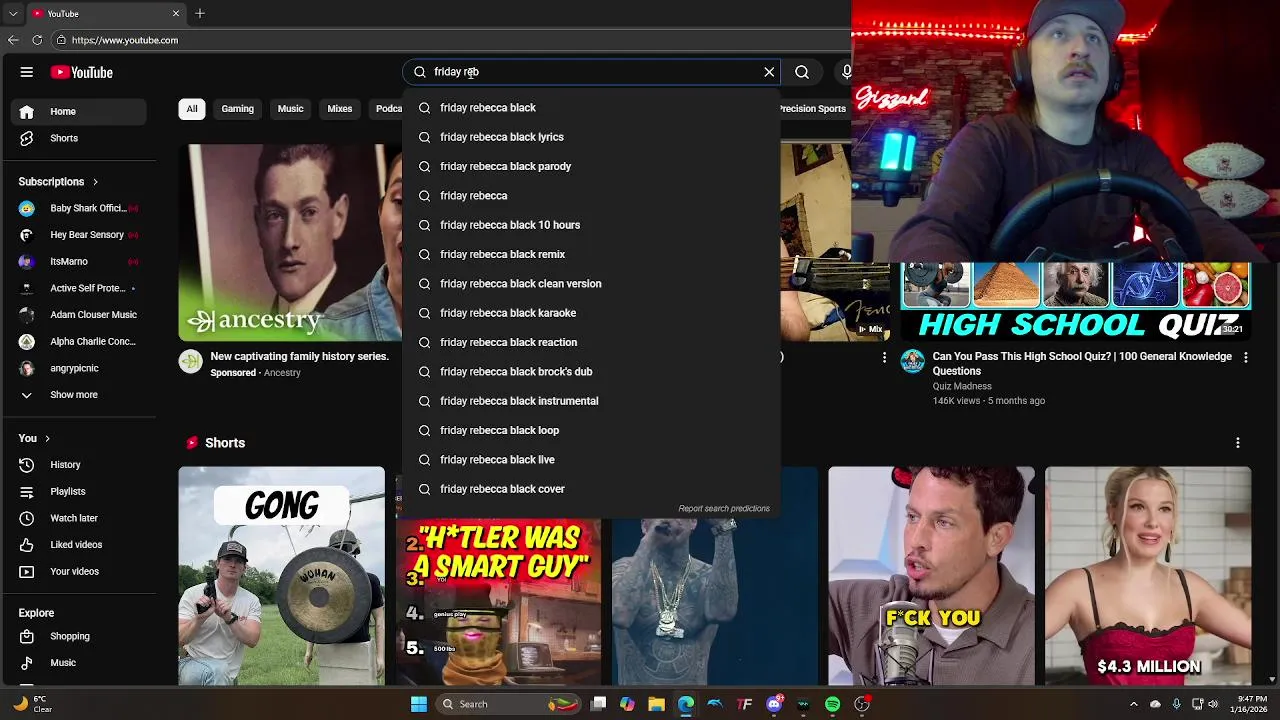Open the browser tab list dropdown
Screen dimensions: 1280x720
(12, 13)
